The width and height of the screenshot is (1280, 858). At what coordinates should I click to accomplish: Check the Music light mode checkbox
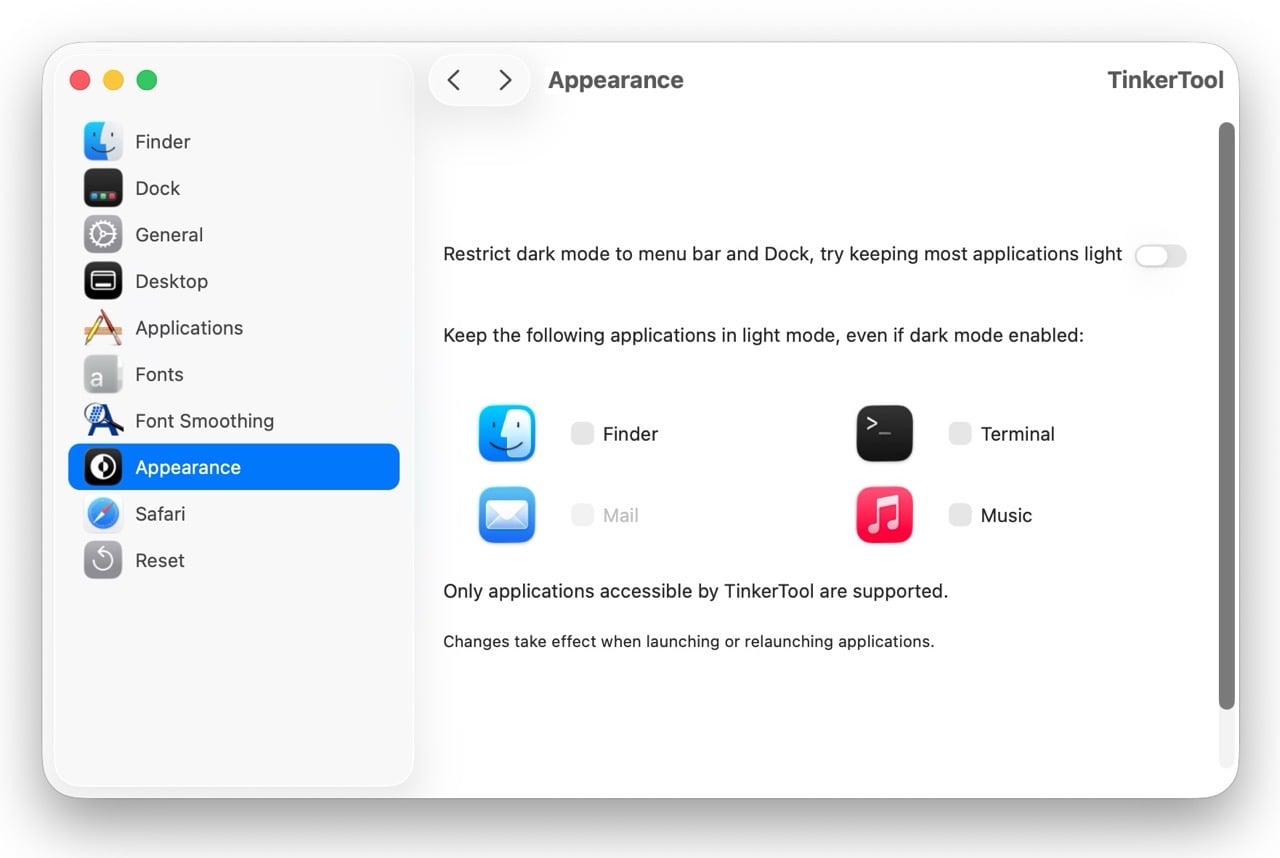click(x=960, y=515)
